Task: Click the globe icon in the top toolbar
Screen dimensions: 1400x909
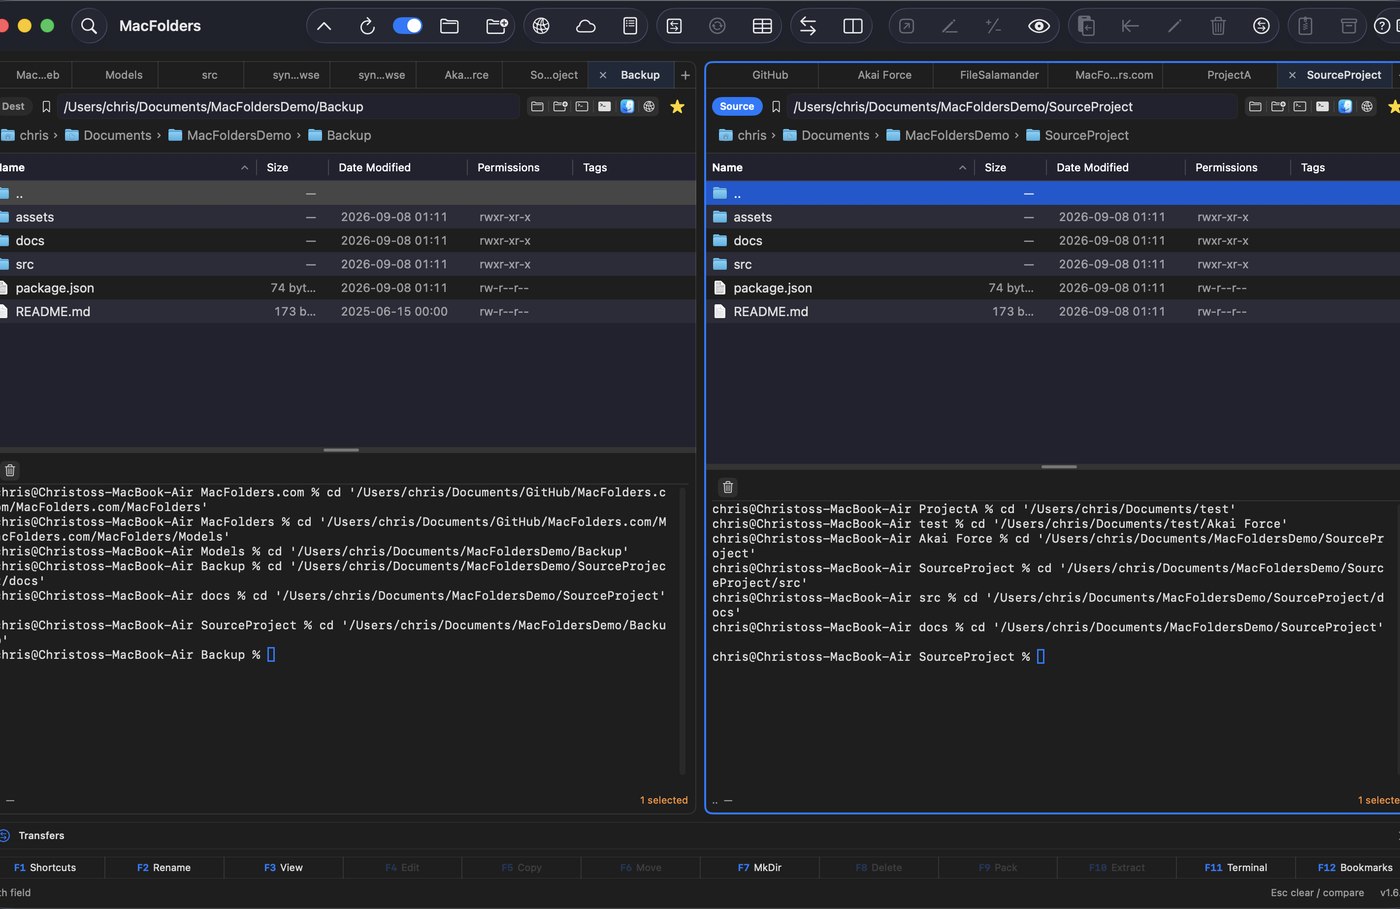Action: (541, 26)
